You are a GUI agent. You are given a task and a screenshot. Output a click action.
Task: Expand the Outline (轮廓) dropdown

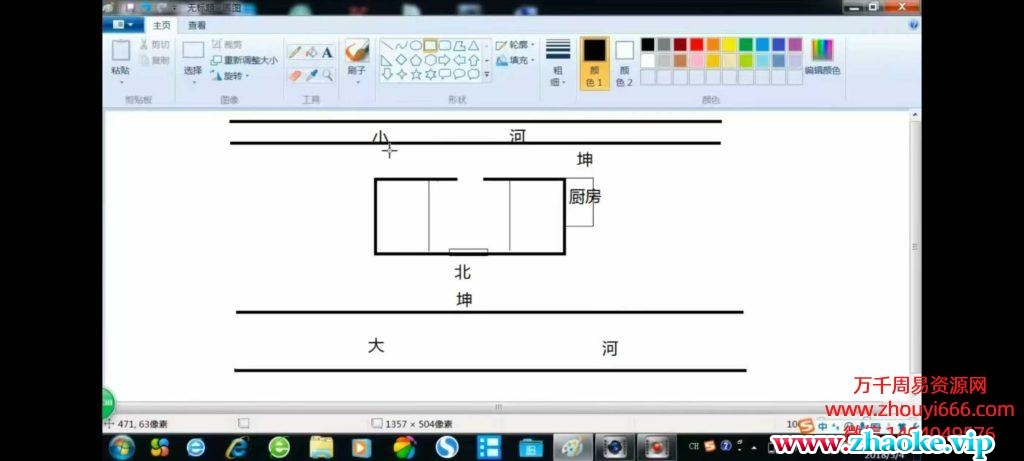(516, 45)
